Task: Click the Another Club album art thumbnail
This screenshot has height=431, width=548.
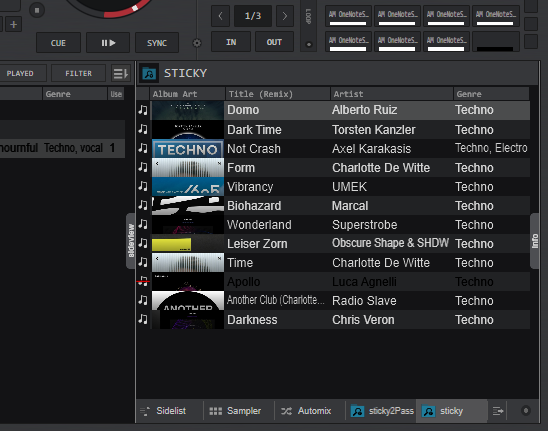Action: [188, 301]
